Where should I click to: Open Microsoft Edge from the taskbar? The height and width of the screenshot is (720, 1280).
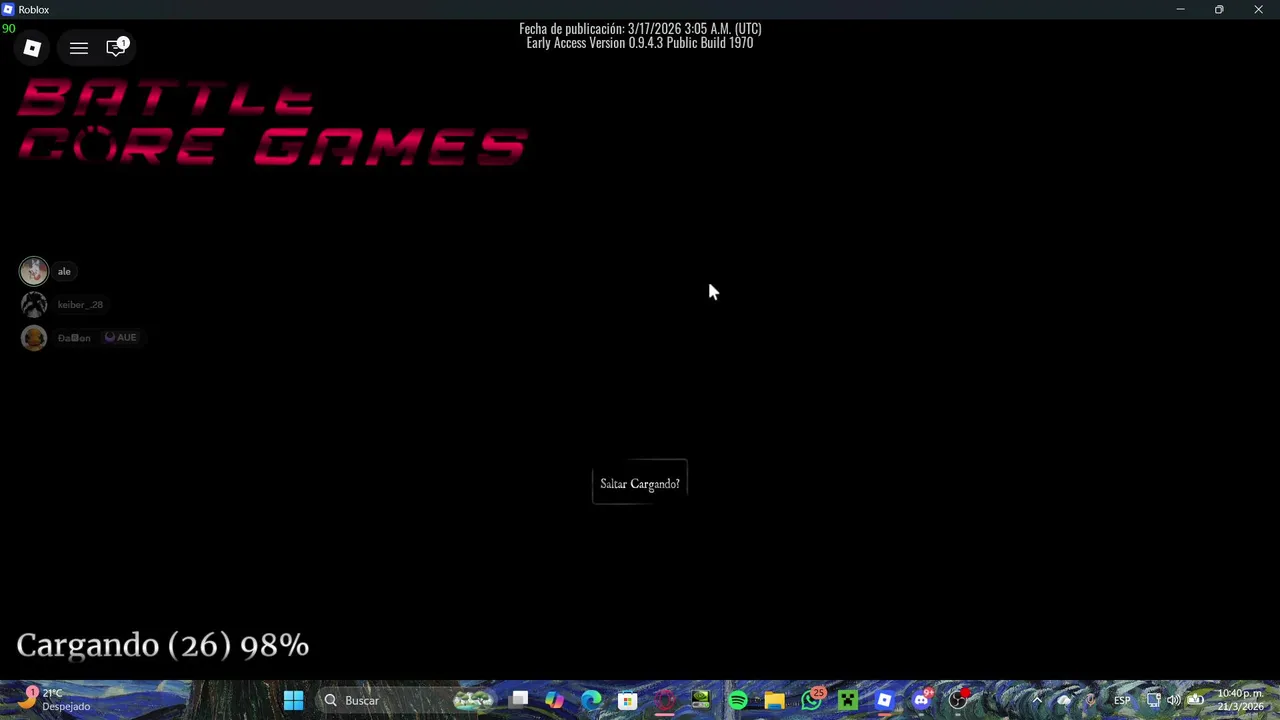pos(591,700)
